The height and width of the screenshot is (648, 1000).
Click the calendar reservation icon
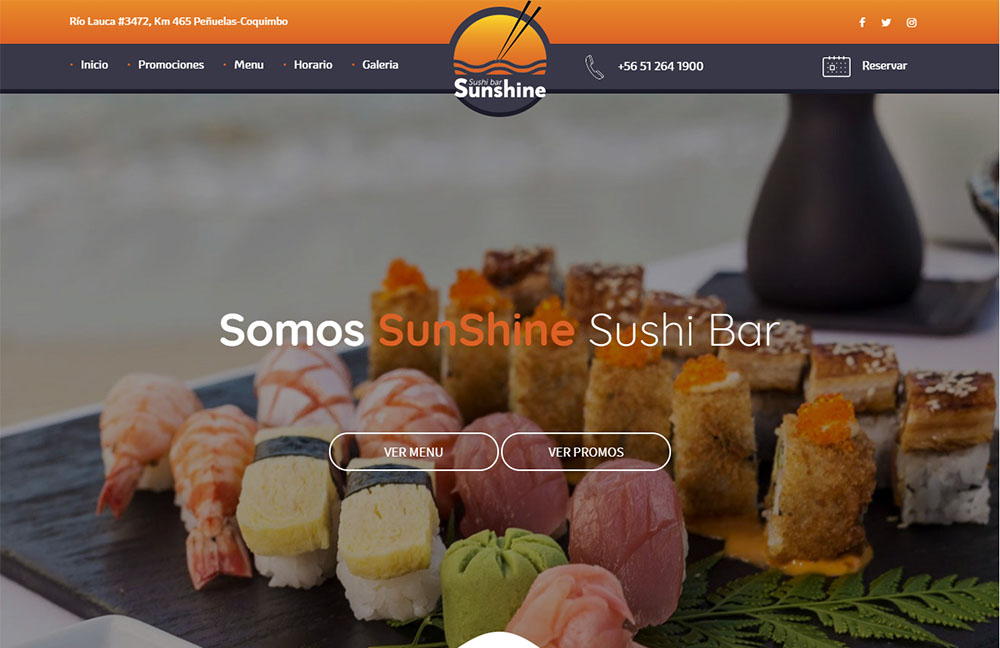click(x=836, y=66)
